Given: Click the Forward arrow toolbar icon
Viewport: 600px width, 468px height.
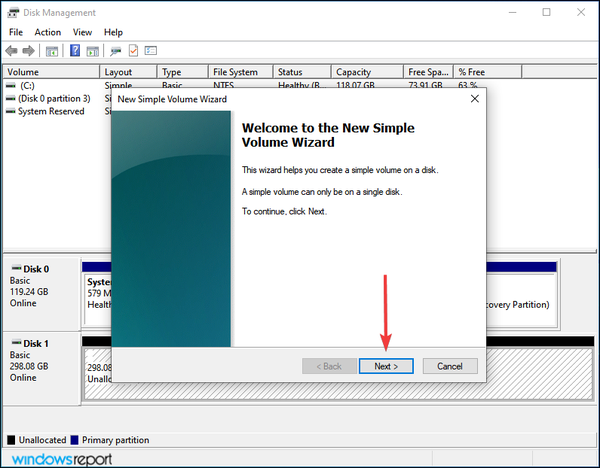Looking at the screenshot, I should [x=29, y=51].
